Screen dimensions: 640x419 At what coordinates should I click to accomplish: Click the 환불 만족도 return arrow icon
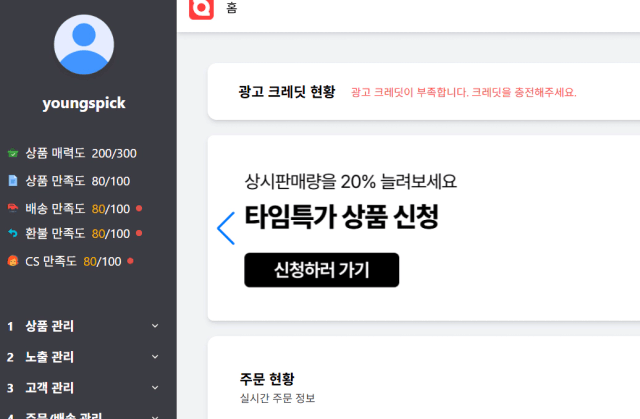coord(13,234)
